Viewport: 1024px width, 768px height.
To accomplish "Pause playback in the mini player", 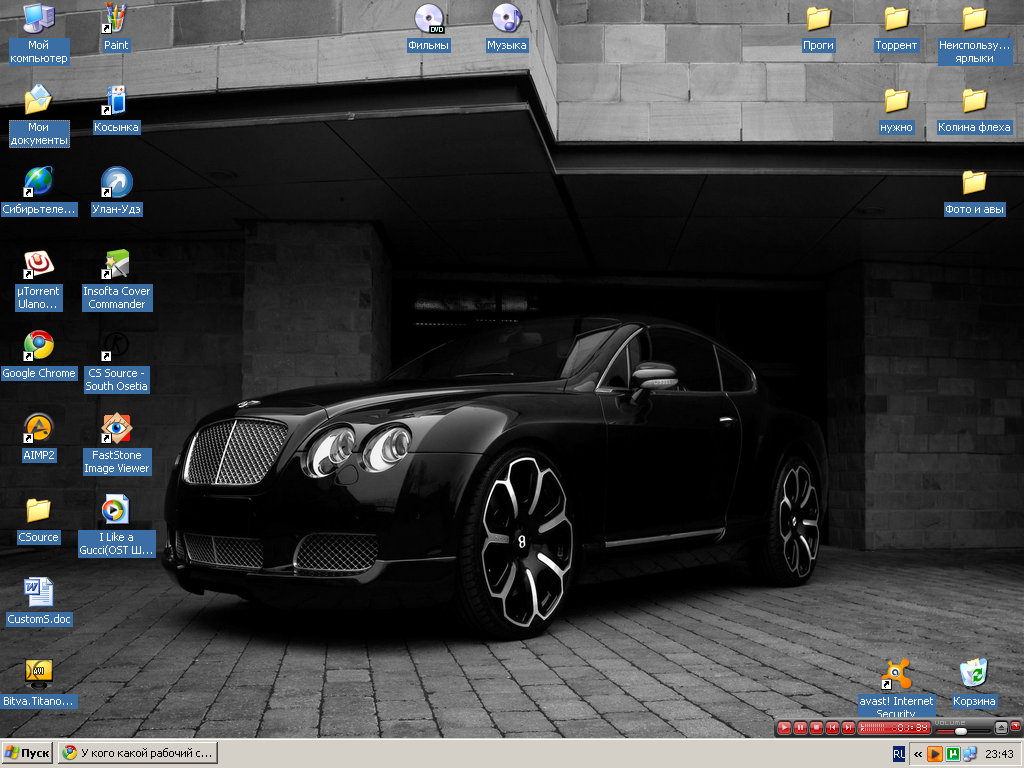I will pos(801,728).
